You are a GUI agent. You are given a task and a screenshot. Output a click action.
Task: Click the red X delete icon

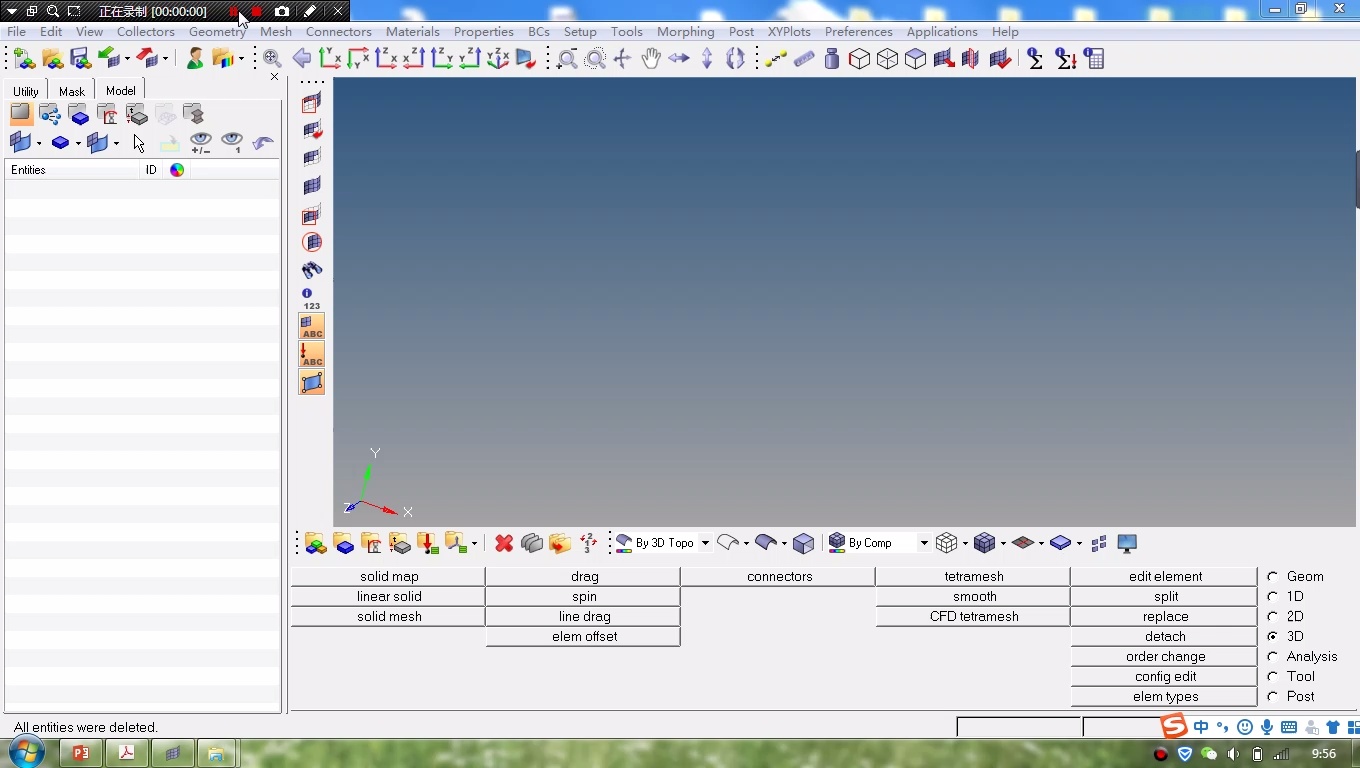[x=504, y=543]
